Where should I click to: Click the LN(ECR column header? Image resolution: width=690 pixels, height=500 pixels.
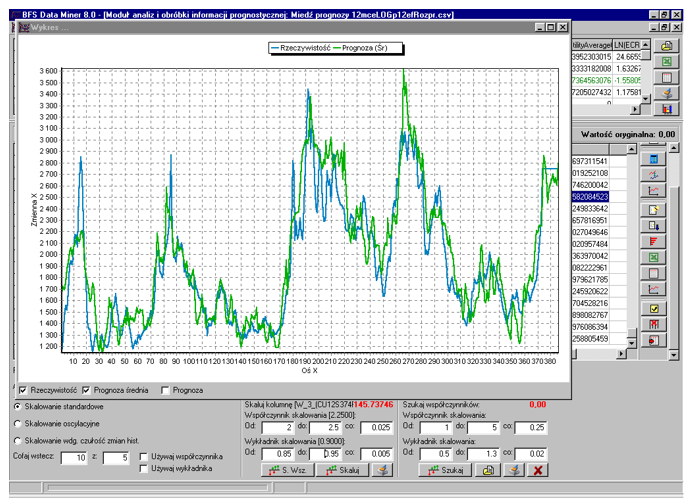pos(627,45)
